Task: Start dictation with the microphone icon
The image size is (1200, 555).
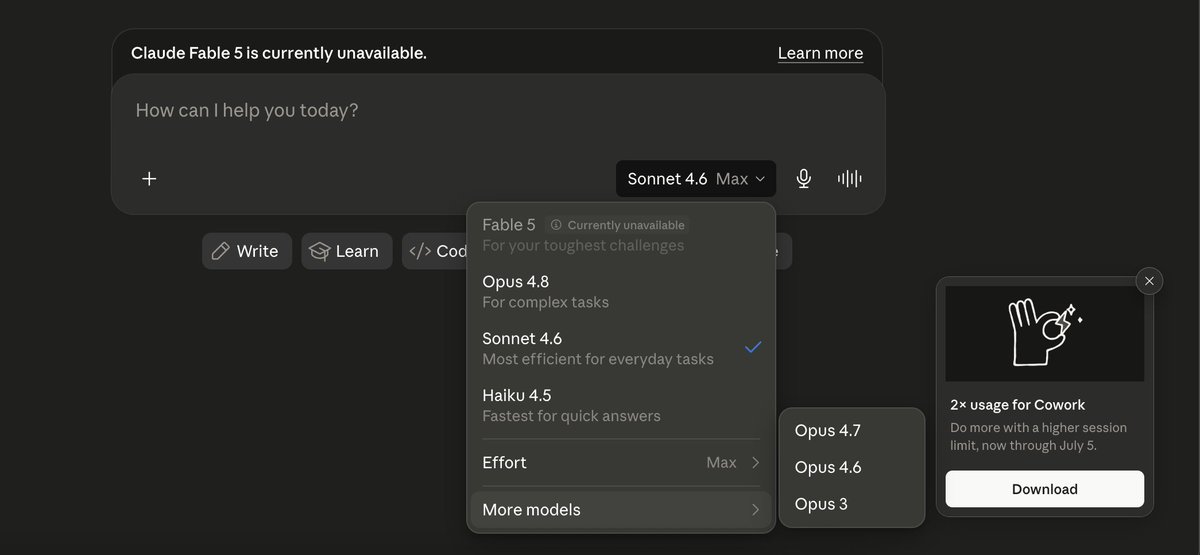Action: (x=803, y=179)
